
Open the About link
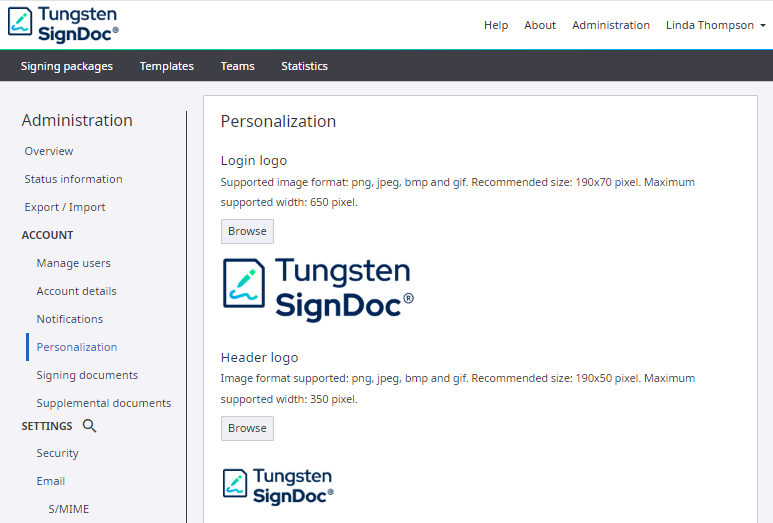(x=540, y=25)
